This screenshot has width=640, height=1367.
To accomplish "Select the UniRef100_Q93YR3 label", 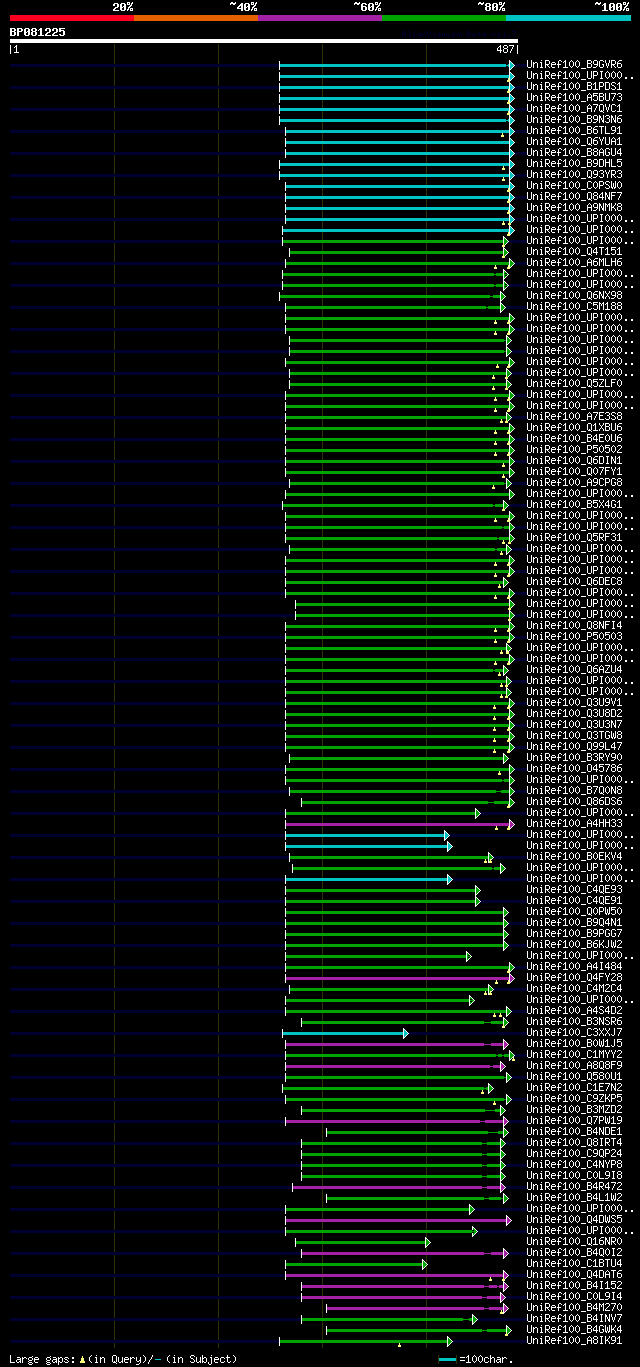I will [573, 174].
